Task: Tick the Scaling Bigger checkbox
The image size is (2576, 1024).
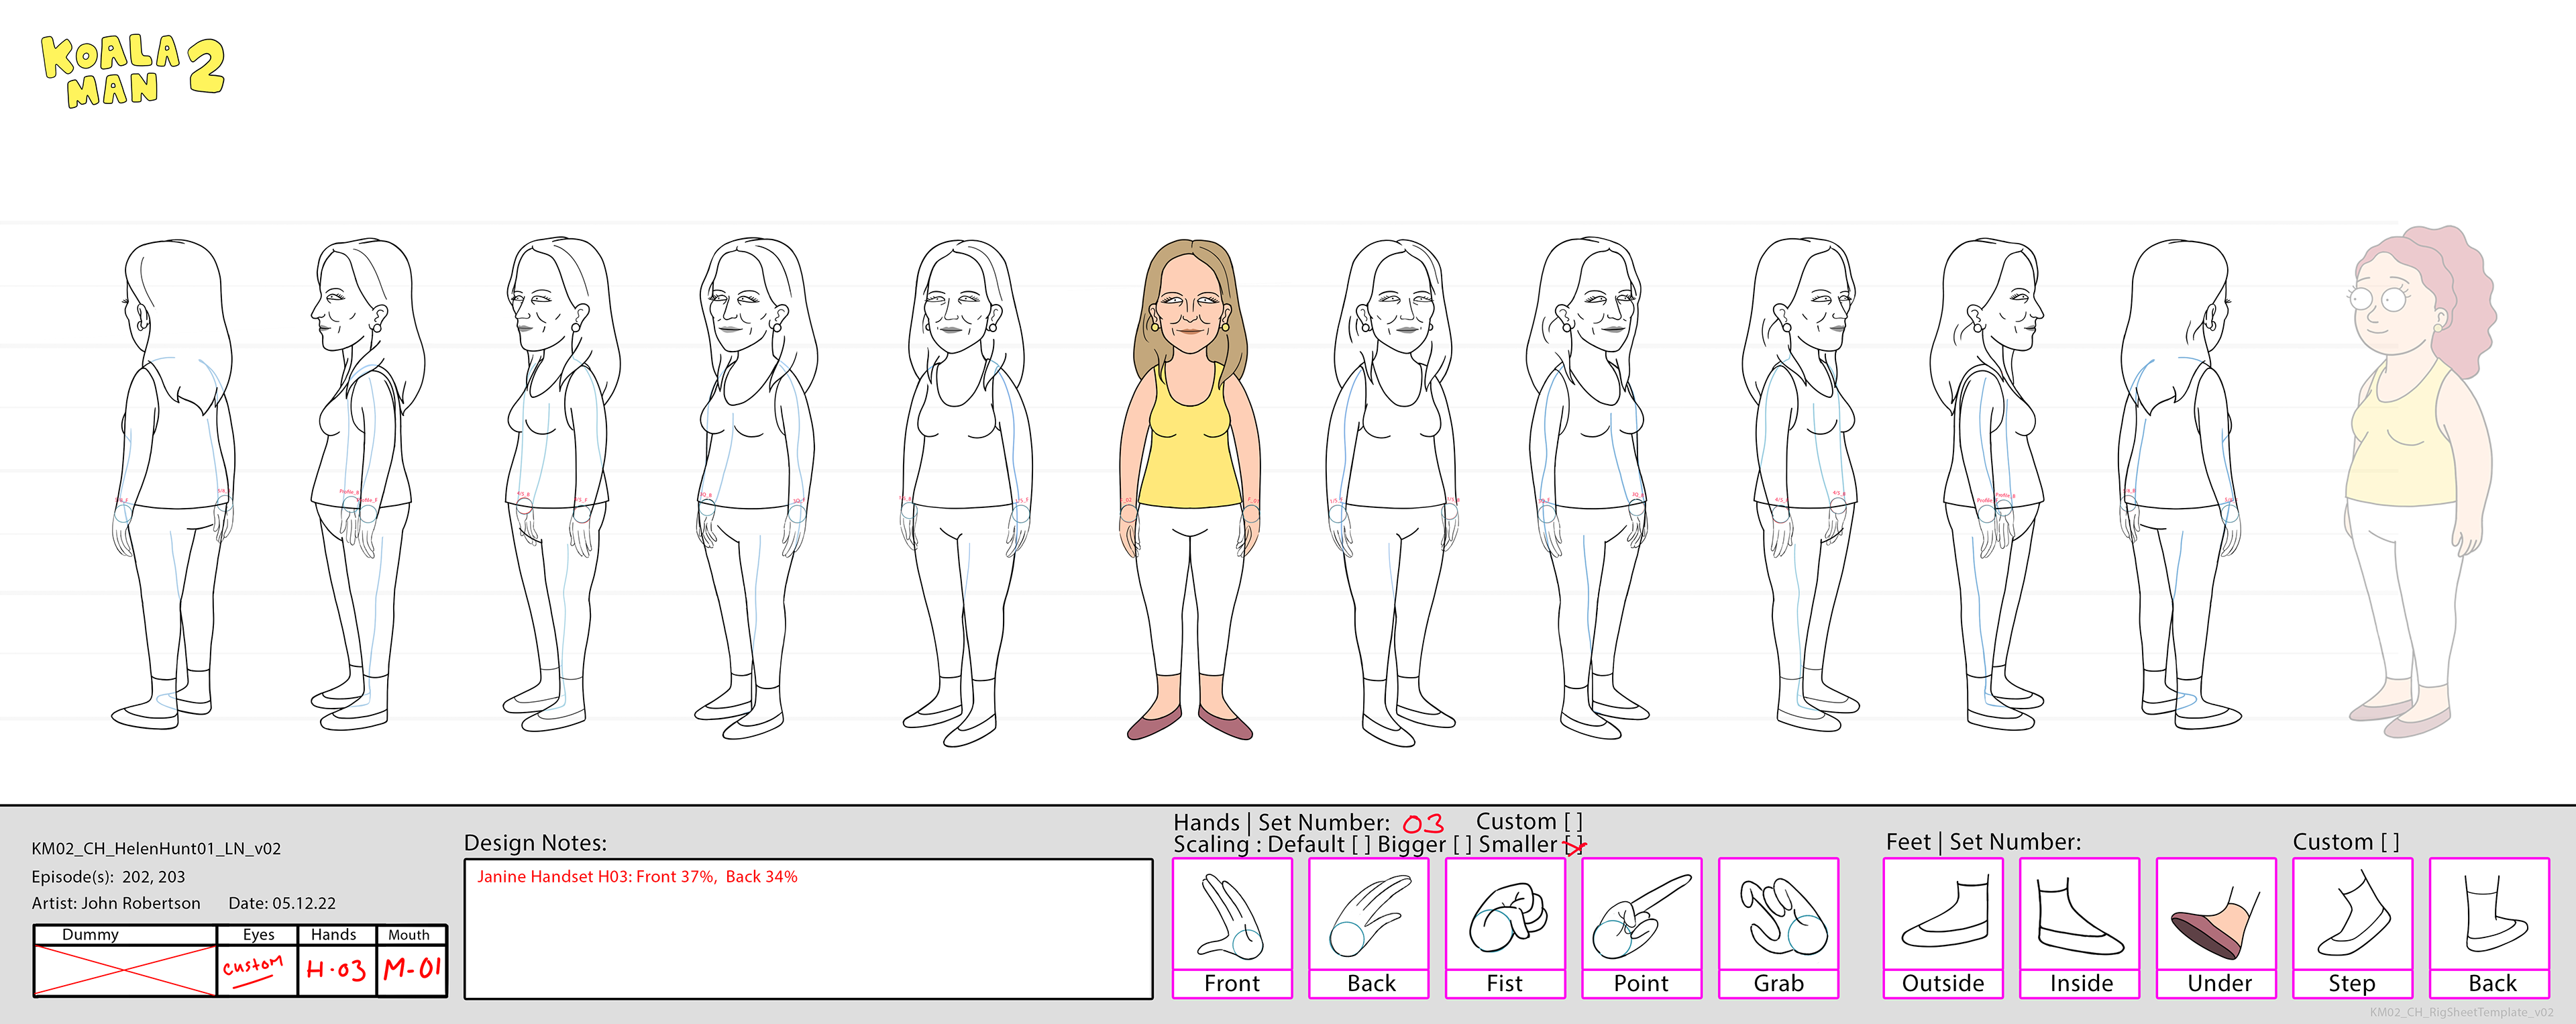Action: 1462,845
